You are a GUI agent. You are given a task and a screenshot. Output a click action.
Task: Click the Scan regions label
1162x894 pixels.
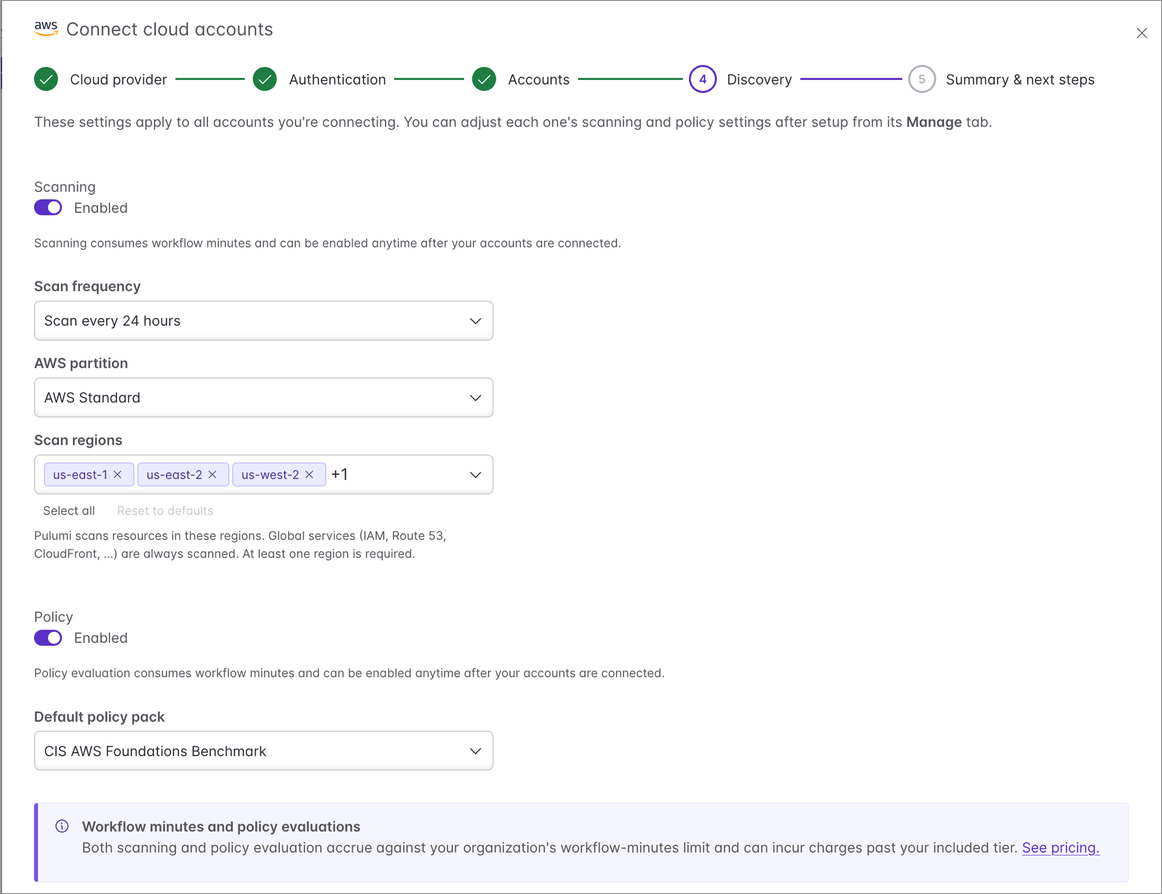click(78, 440)
